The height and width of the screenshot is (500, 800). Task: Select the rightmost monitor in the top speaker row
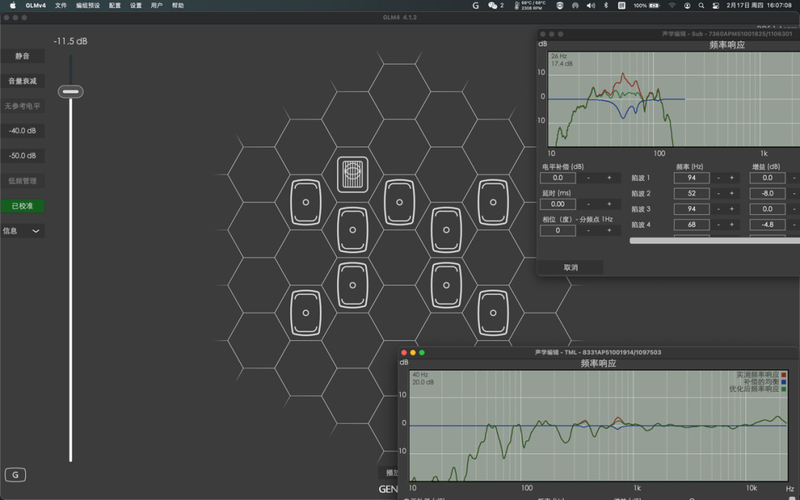coord(493,202)
